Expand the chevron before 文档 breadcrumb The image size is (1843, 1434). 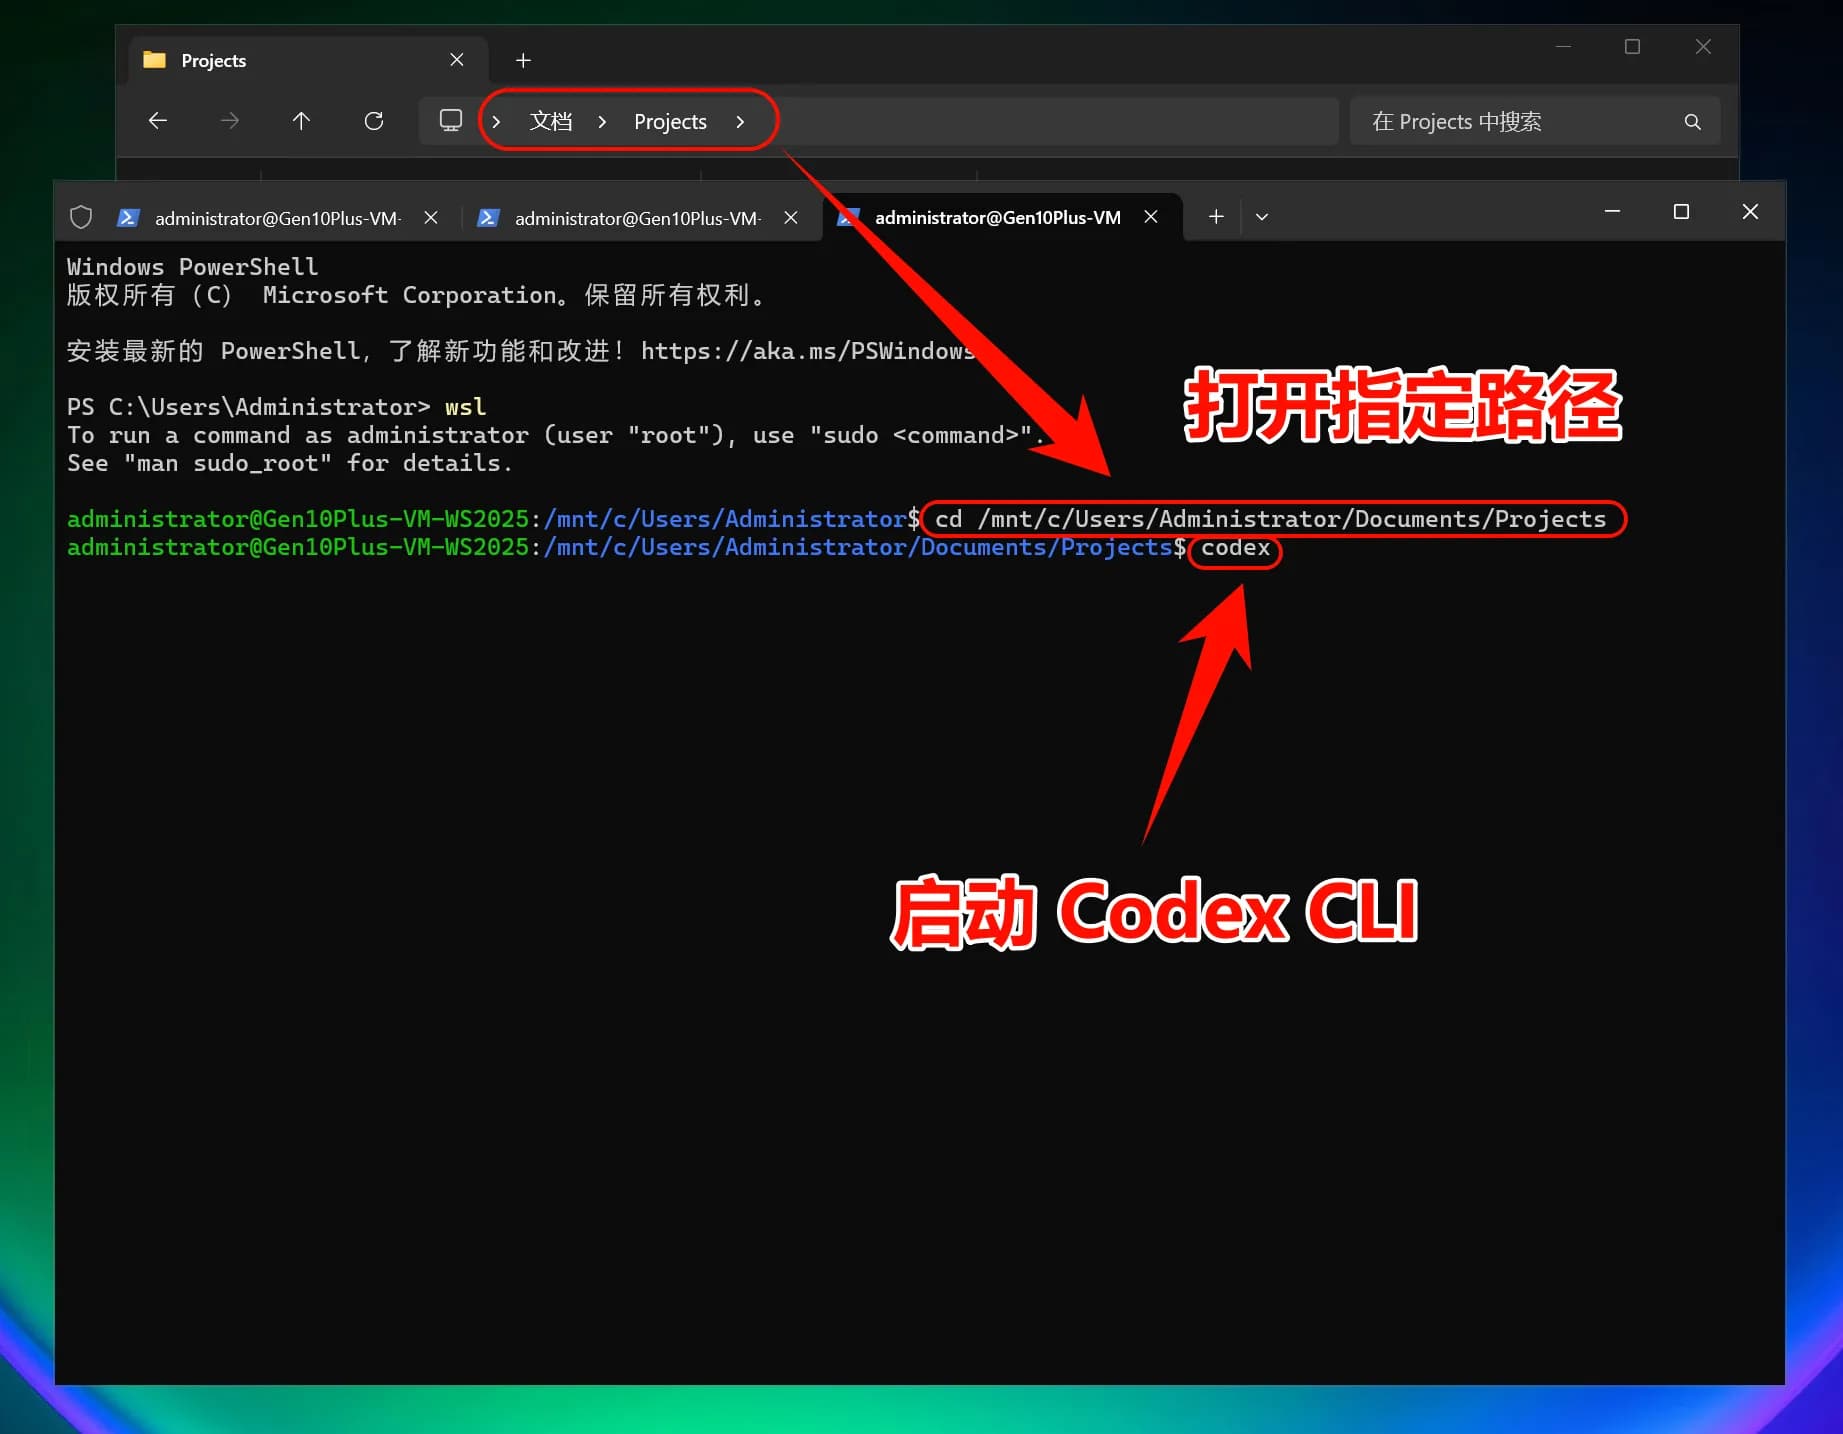coord(496,122)
